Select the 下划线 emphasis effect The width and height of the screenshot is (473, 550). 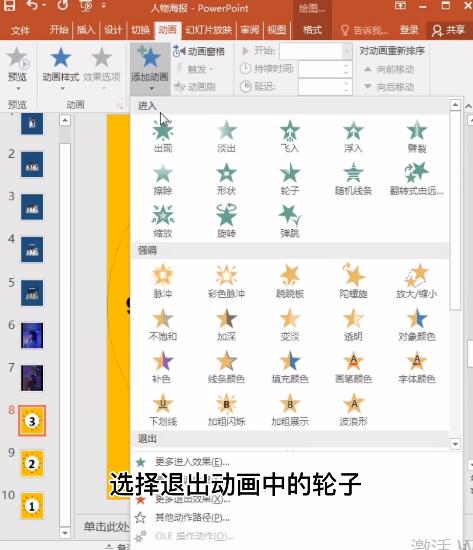coord(163,410)
